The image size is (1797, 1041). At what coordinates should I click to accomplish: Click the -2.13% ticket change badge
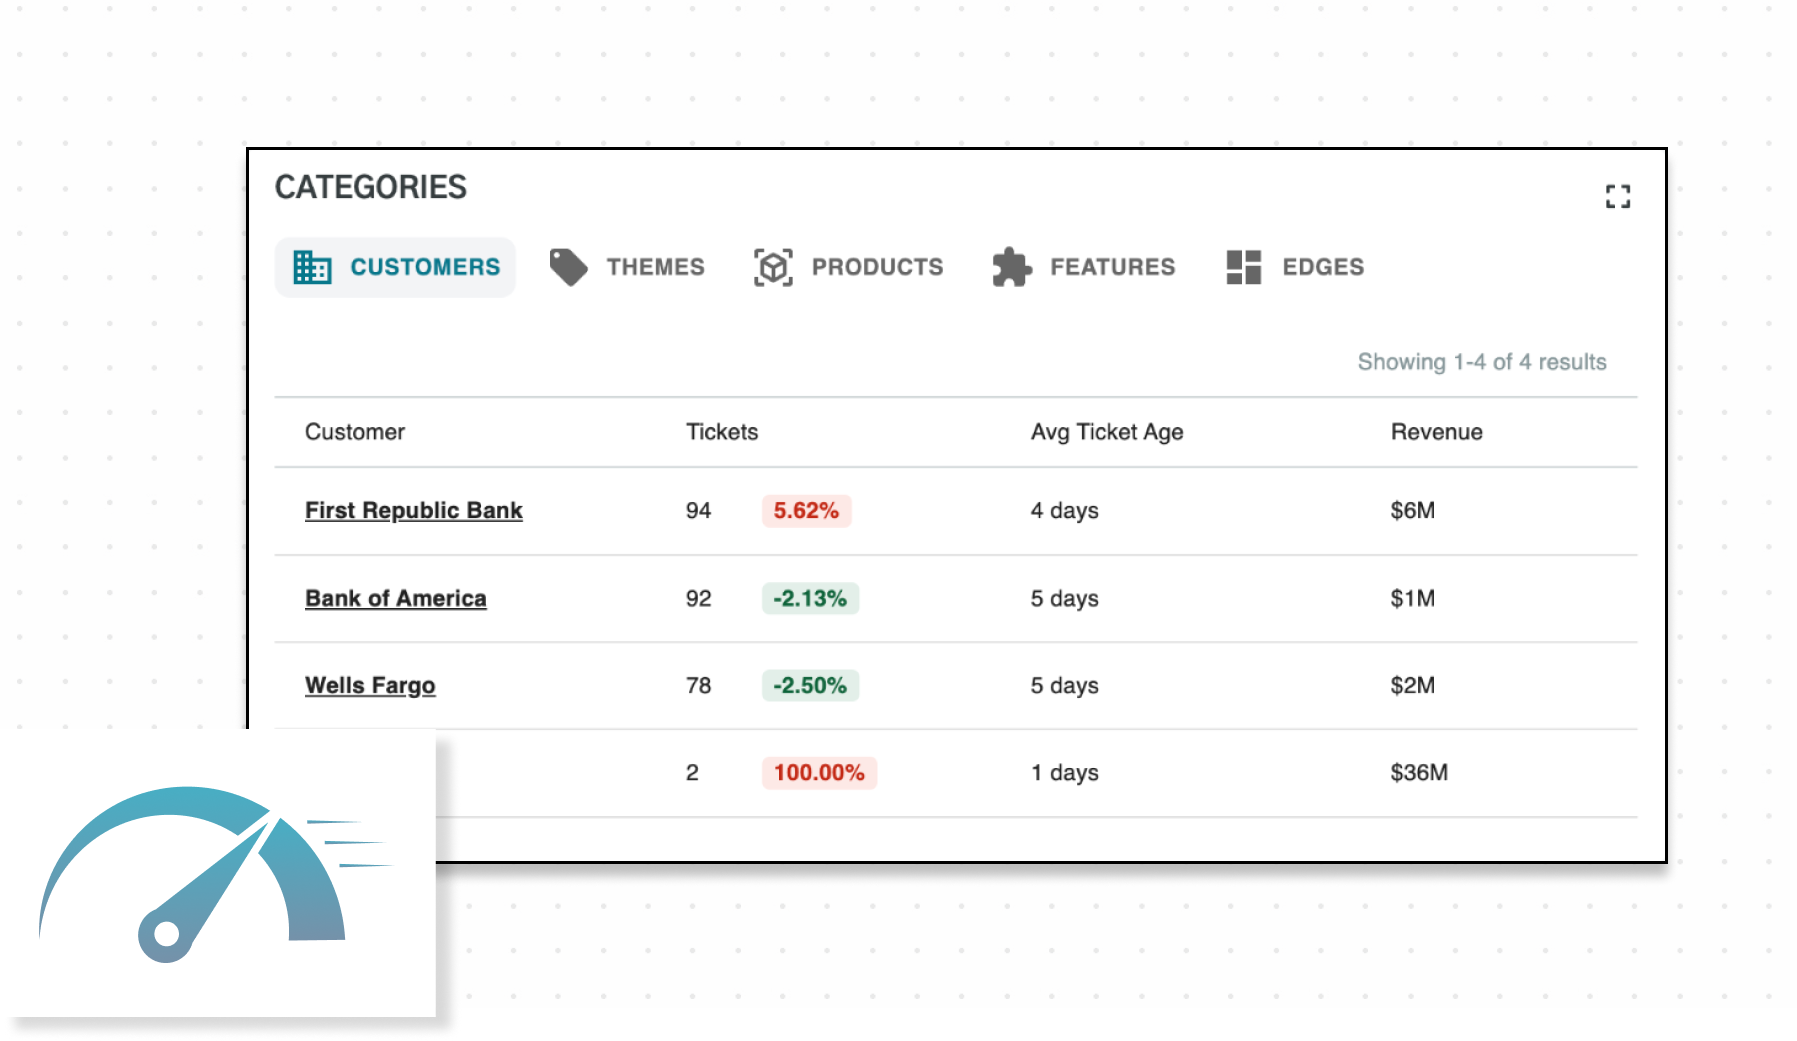click(x=810, y=598)
